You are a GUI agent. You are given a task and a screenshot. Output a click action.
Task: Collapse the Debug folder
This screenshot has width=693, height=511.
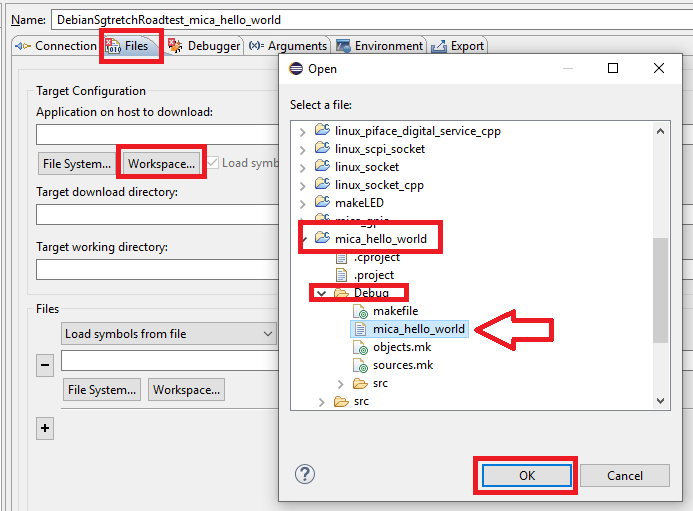321,294
